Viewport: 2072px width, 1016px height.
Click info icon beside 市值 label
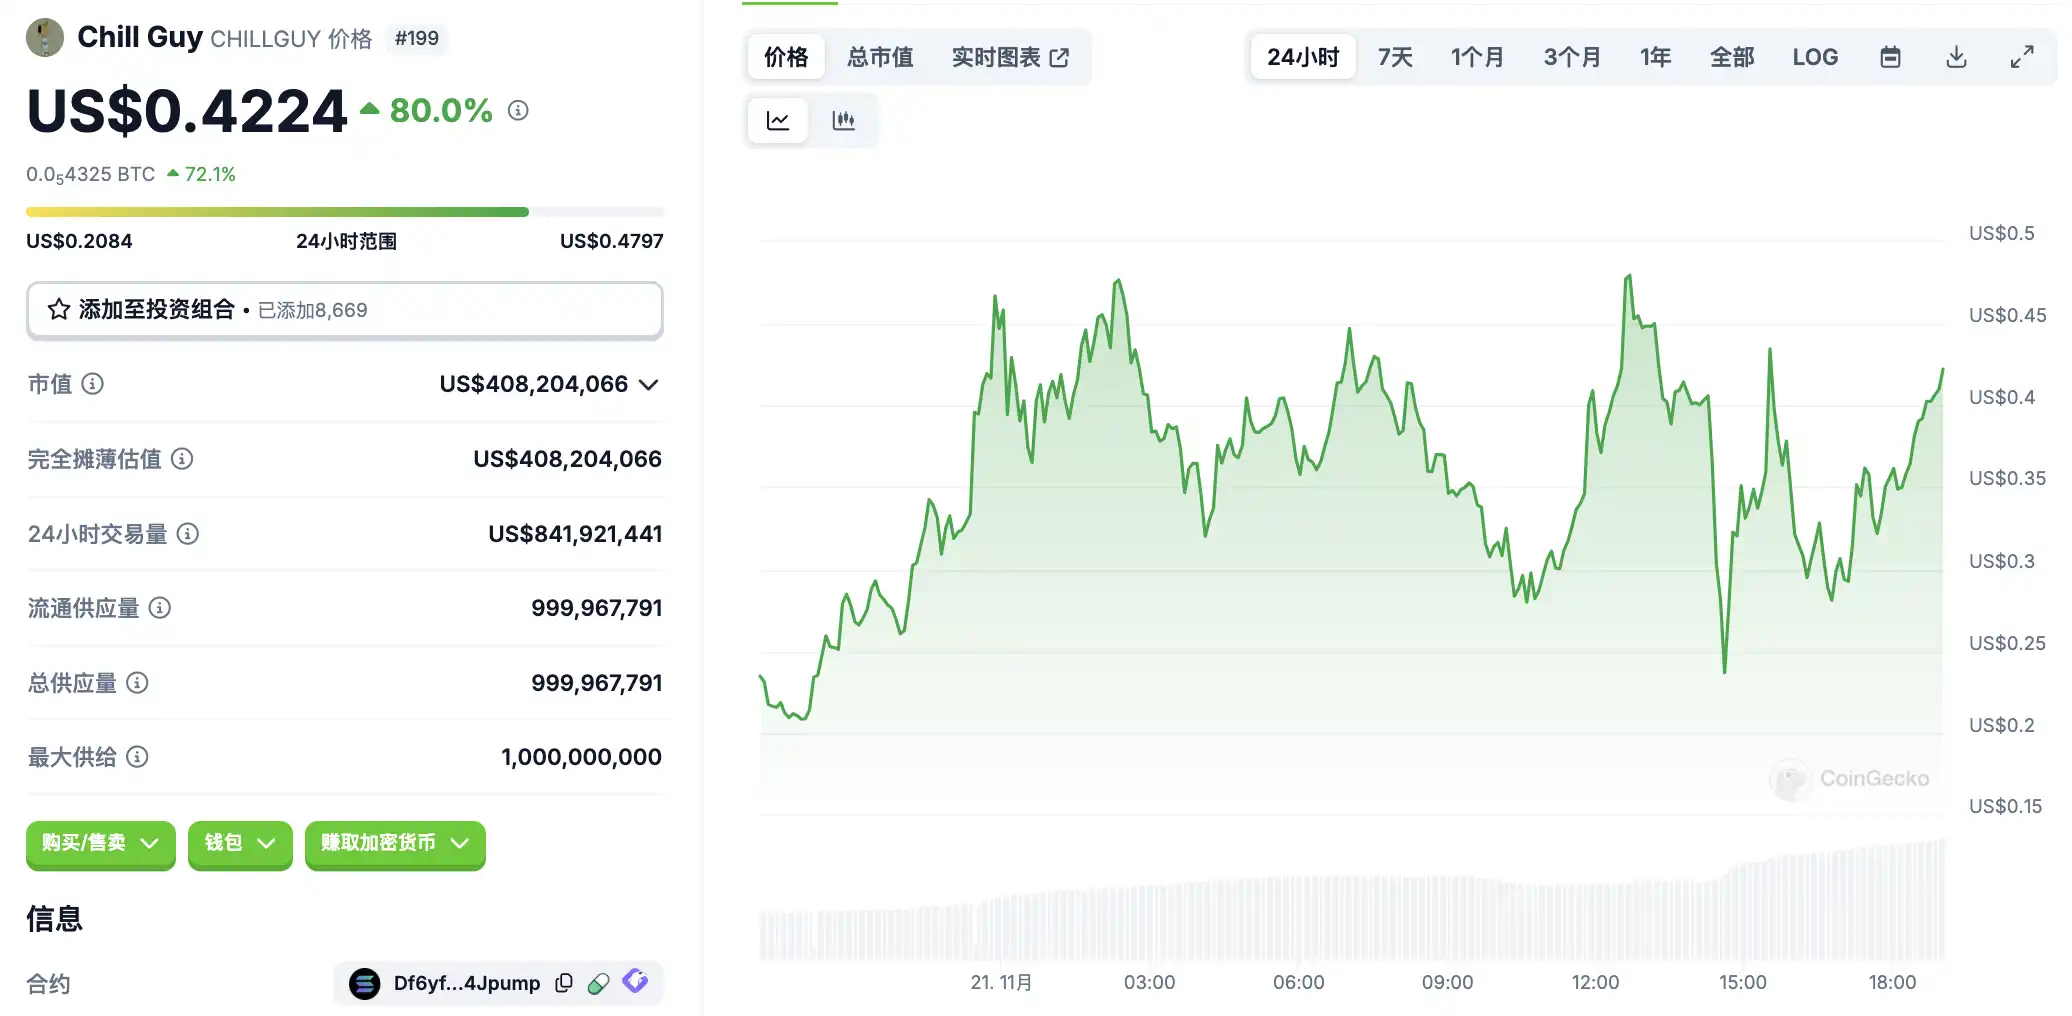click(x=92, y=384)
